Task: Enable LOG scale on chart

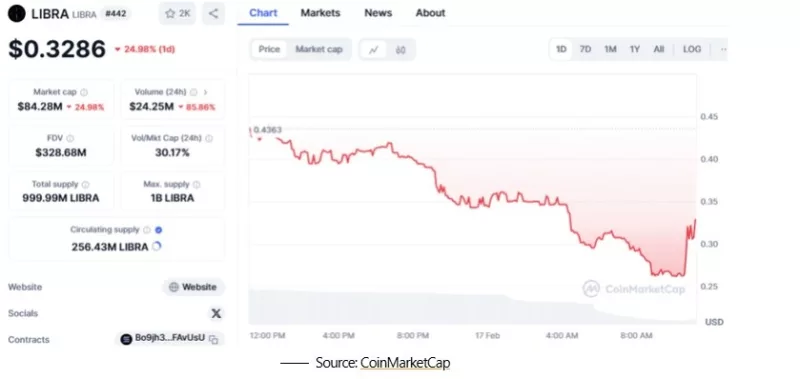Action: point(692,49)
